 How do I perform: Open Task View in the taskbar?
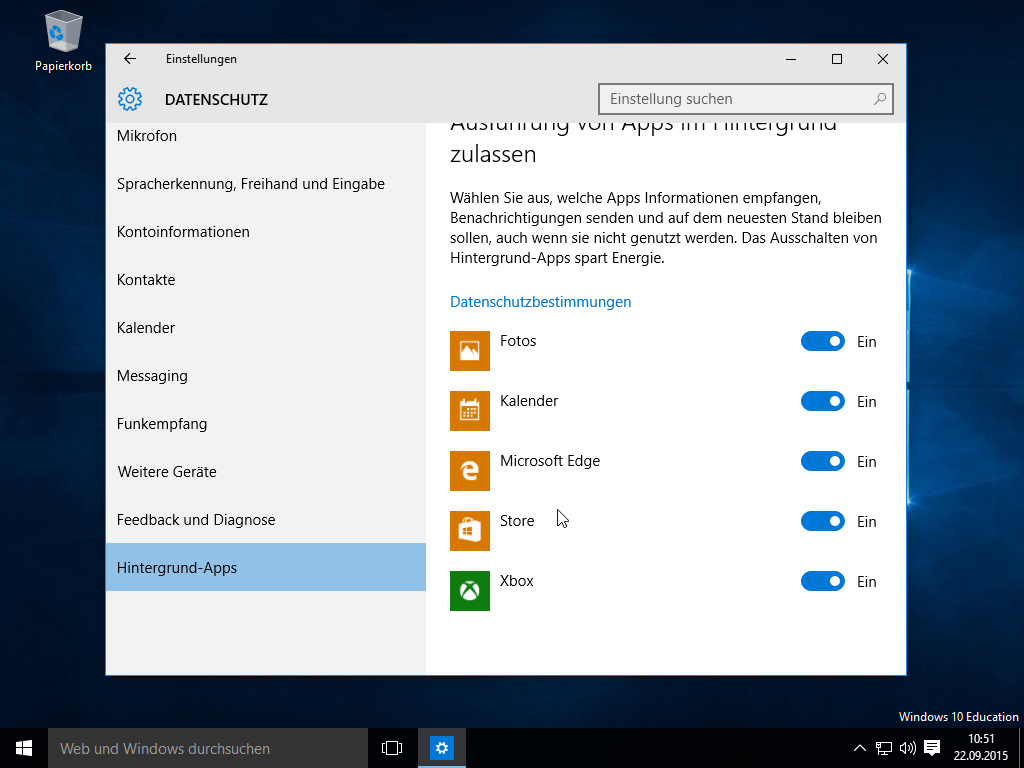pyautogui.click(x=392, y=748)
